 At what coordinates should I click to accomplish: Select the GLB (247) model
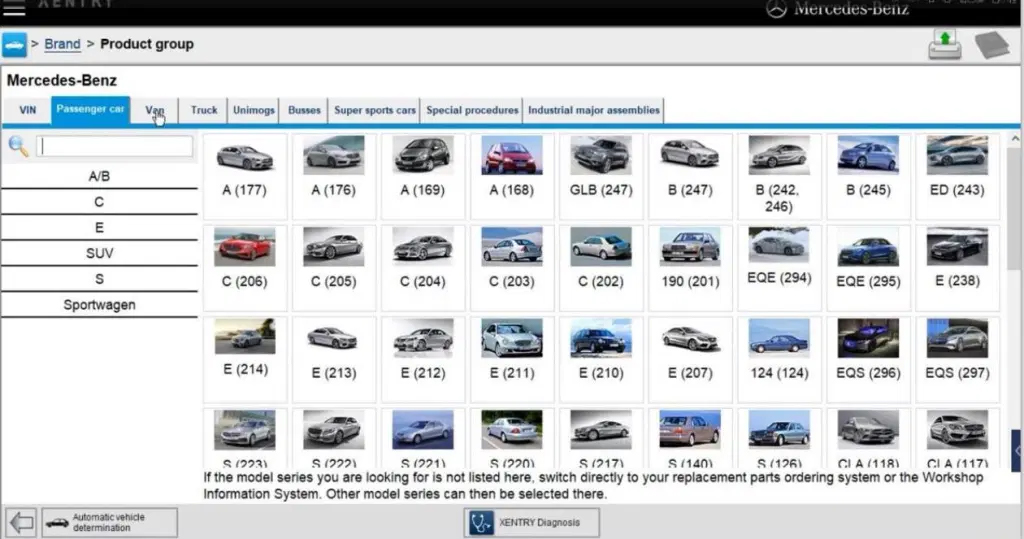coord(601,175)
